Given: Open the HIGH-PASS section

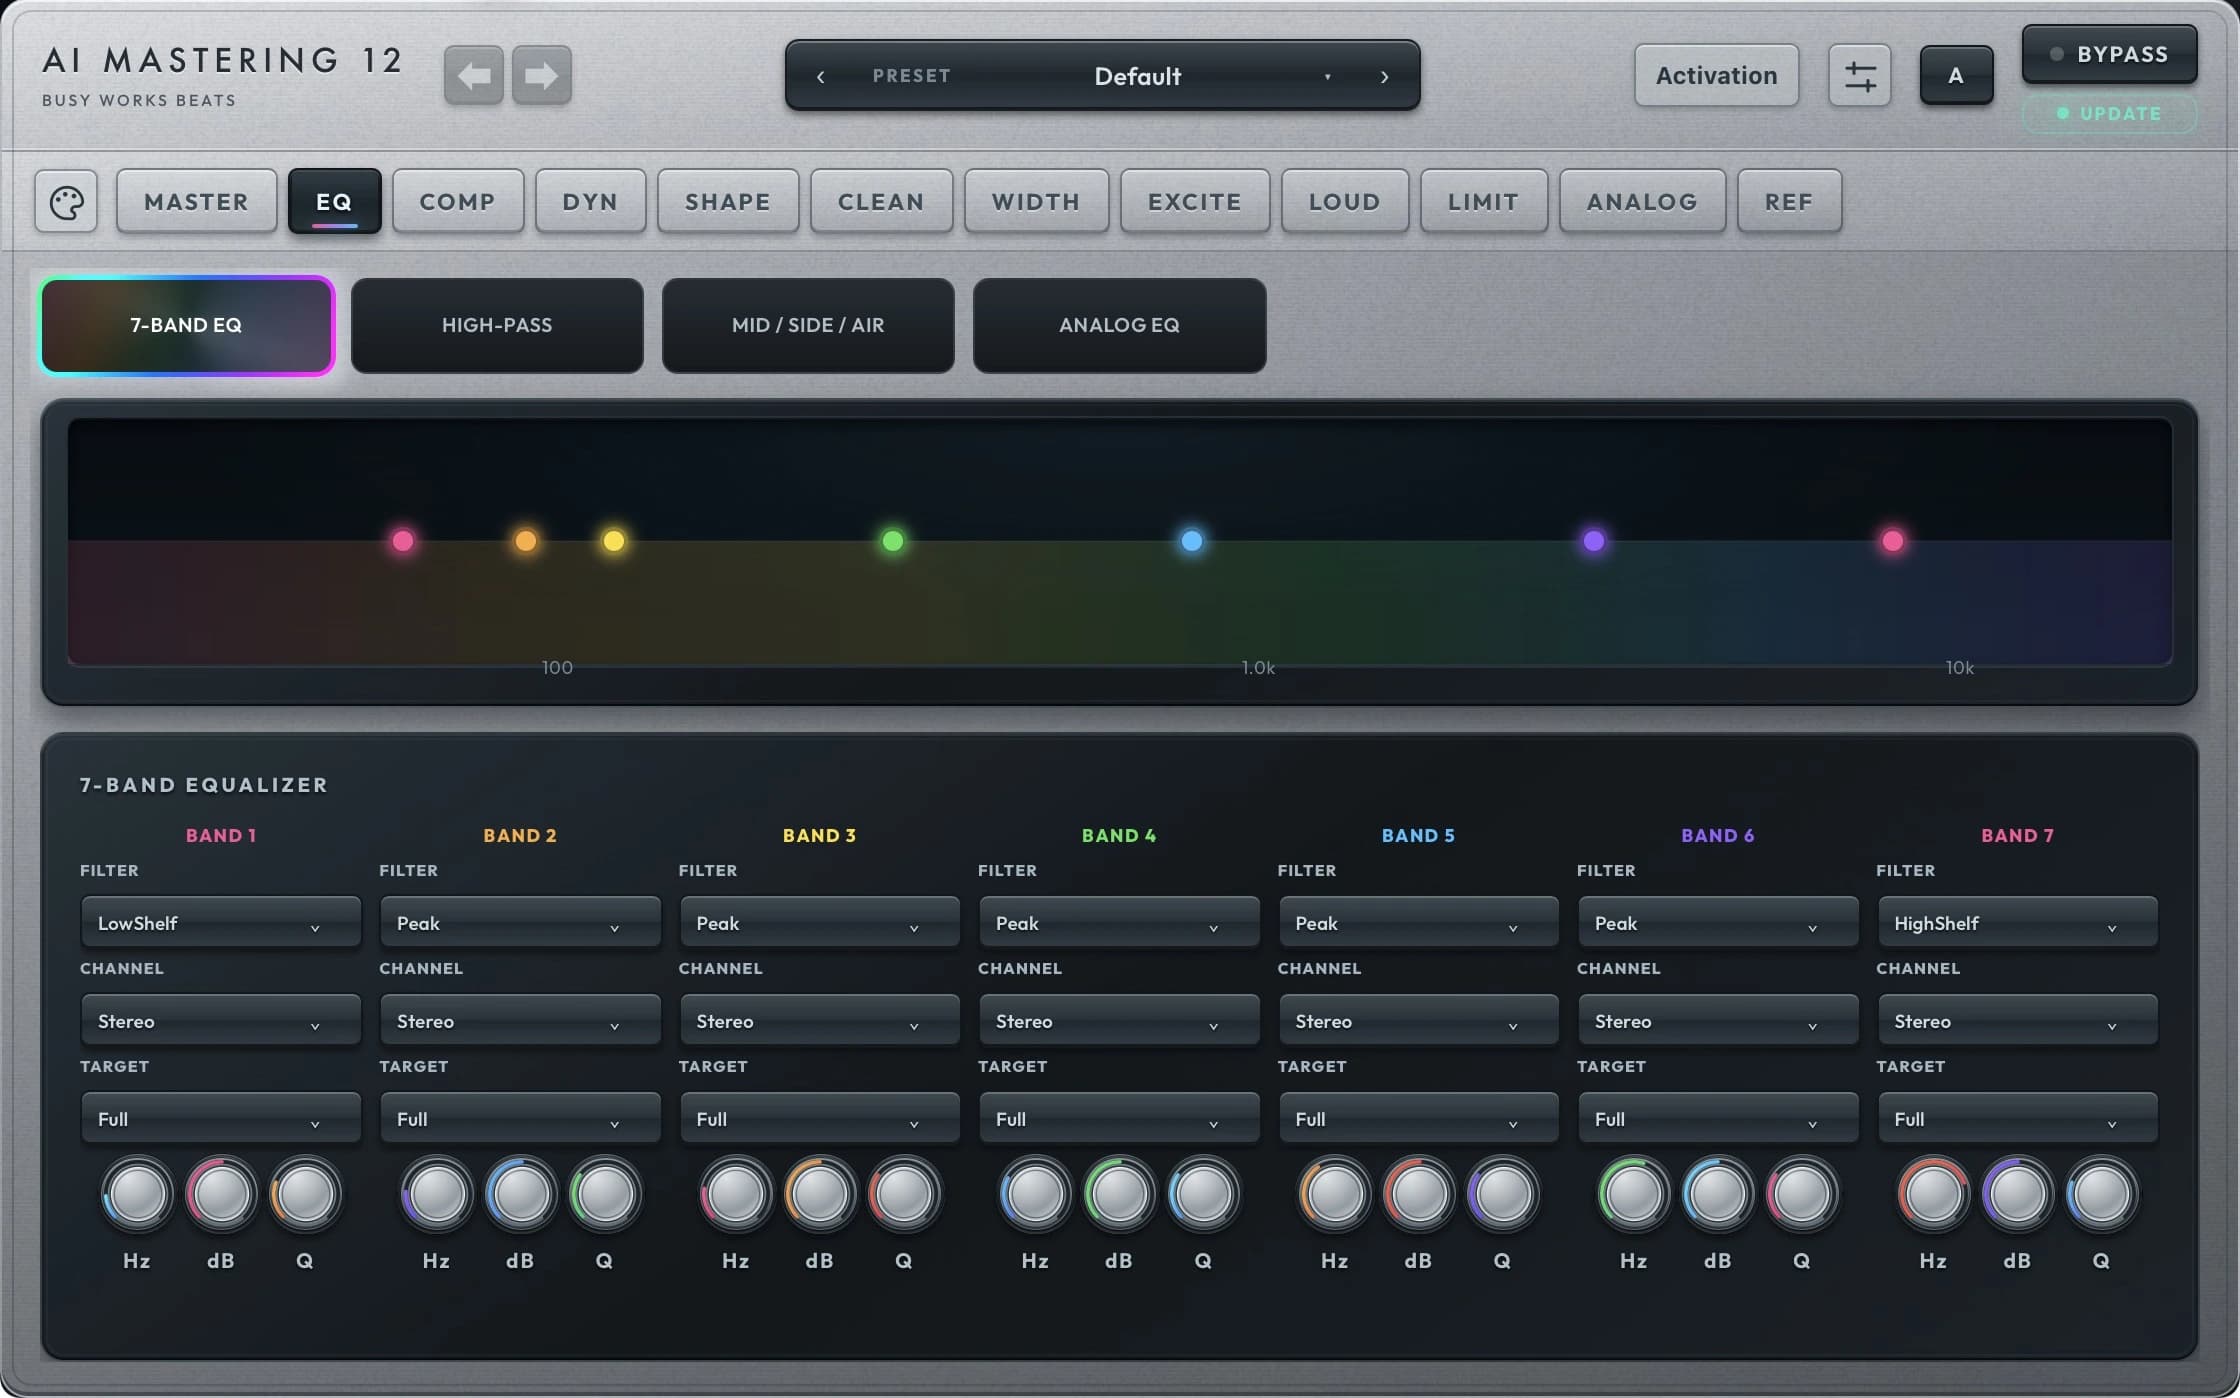Looking at the screenshot, I should point(497,326).
